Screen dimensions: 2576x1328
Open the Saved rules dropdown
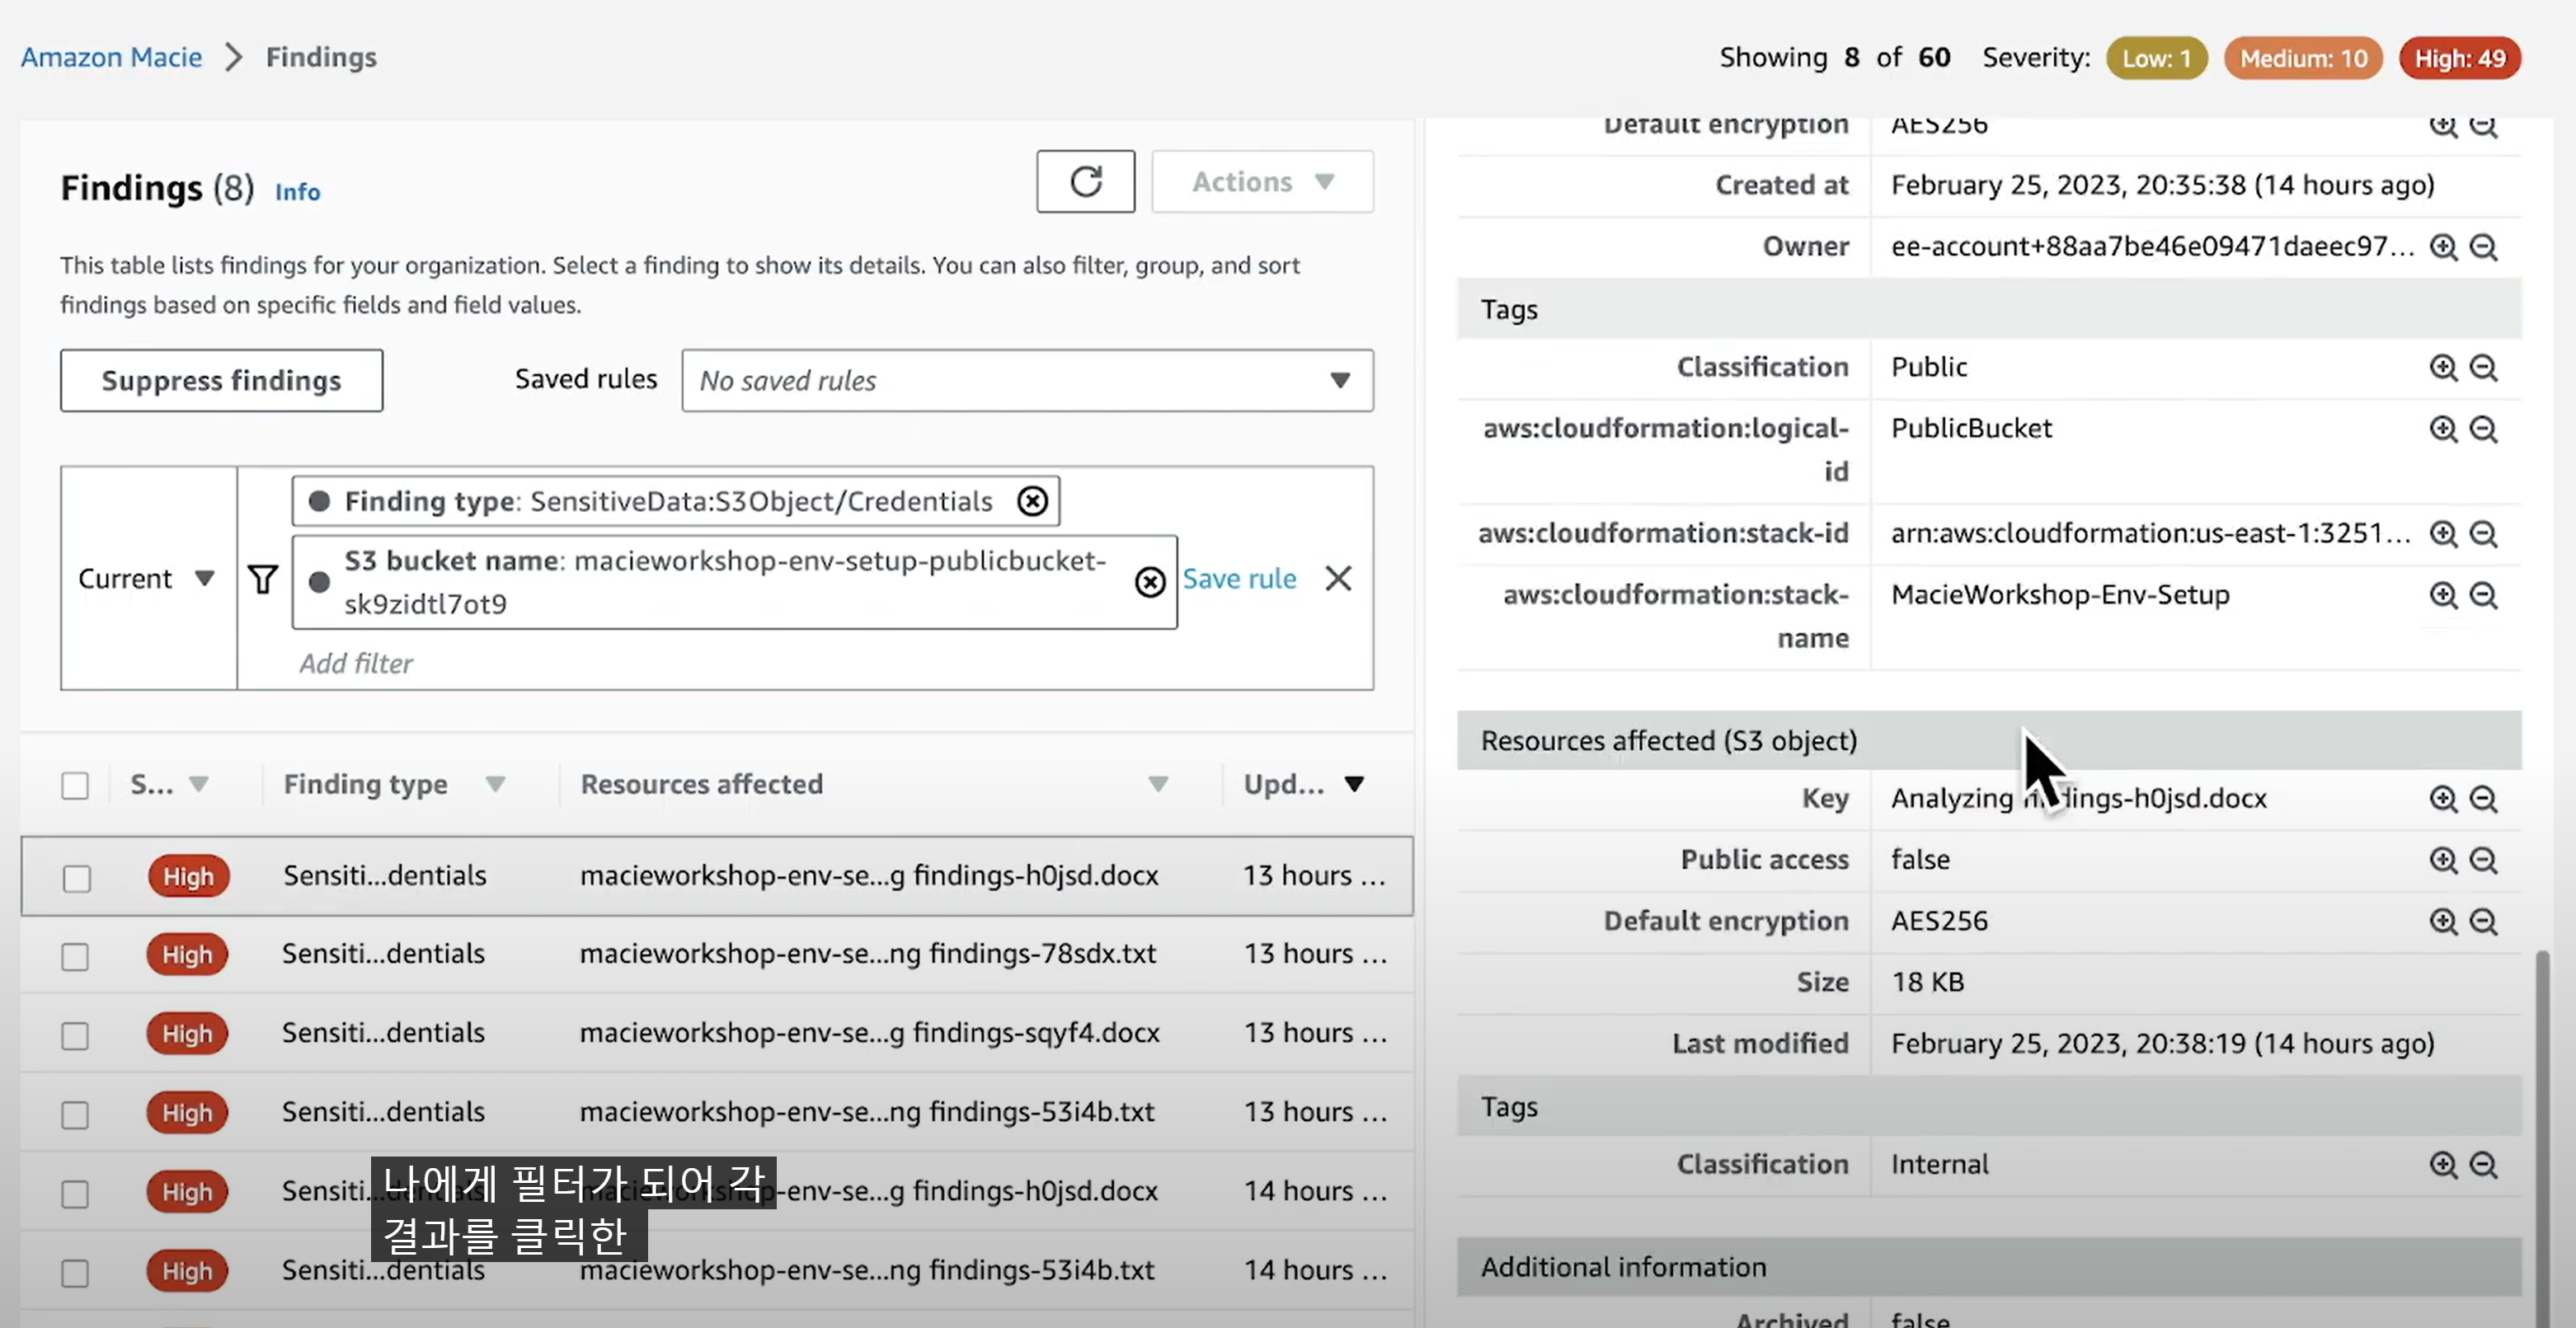(1026, 380)
